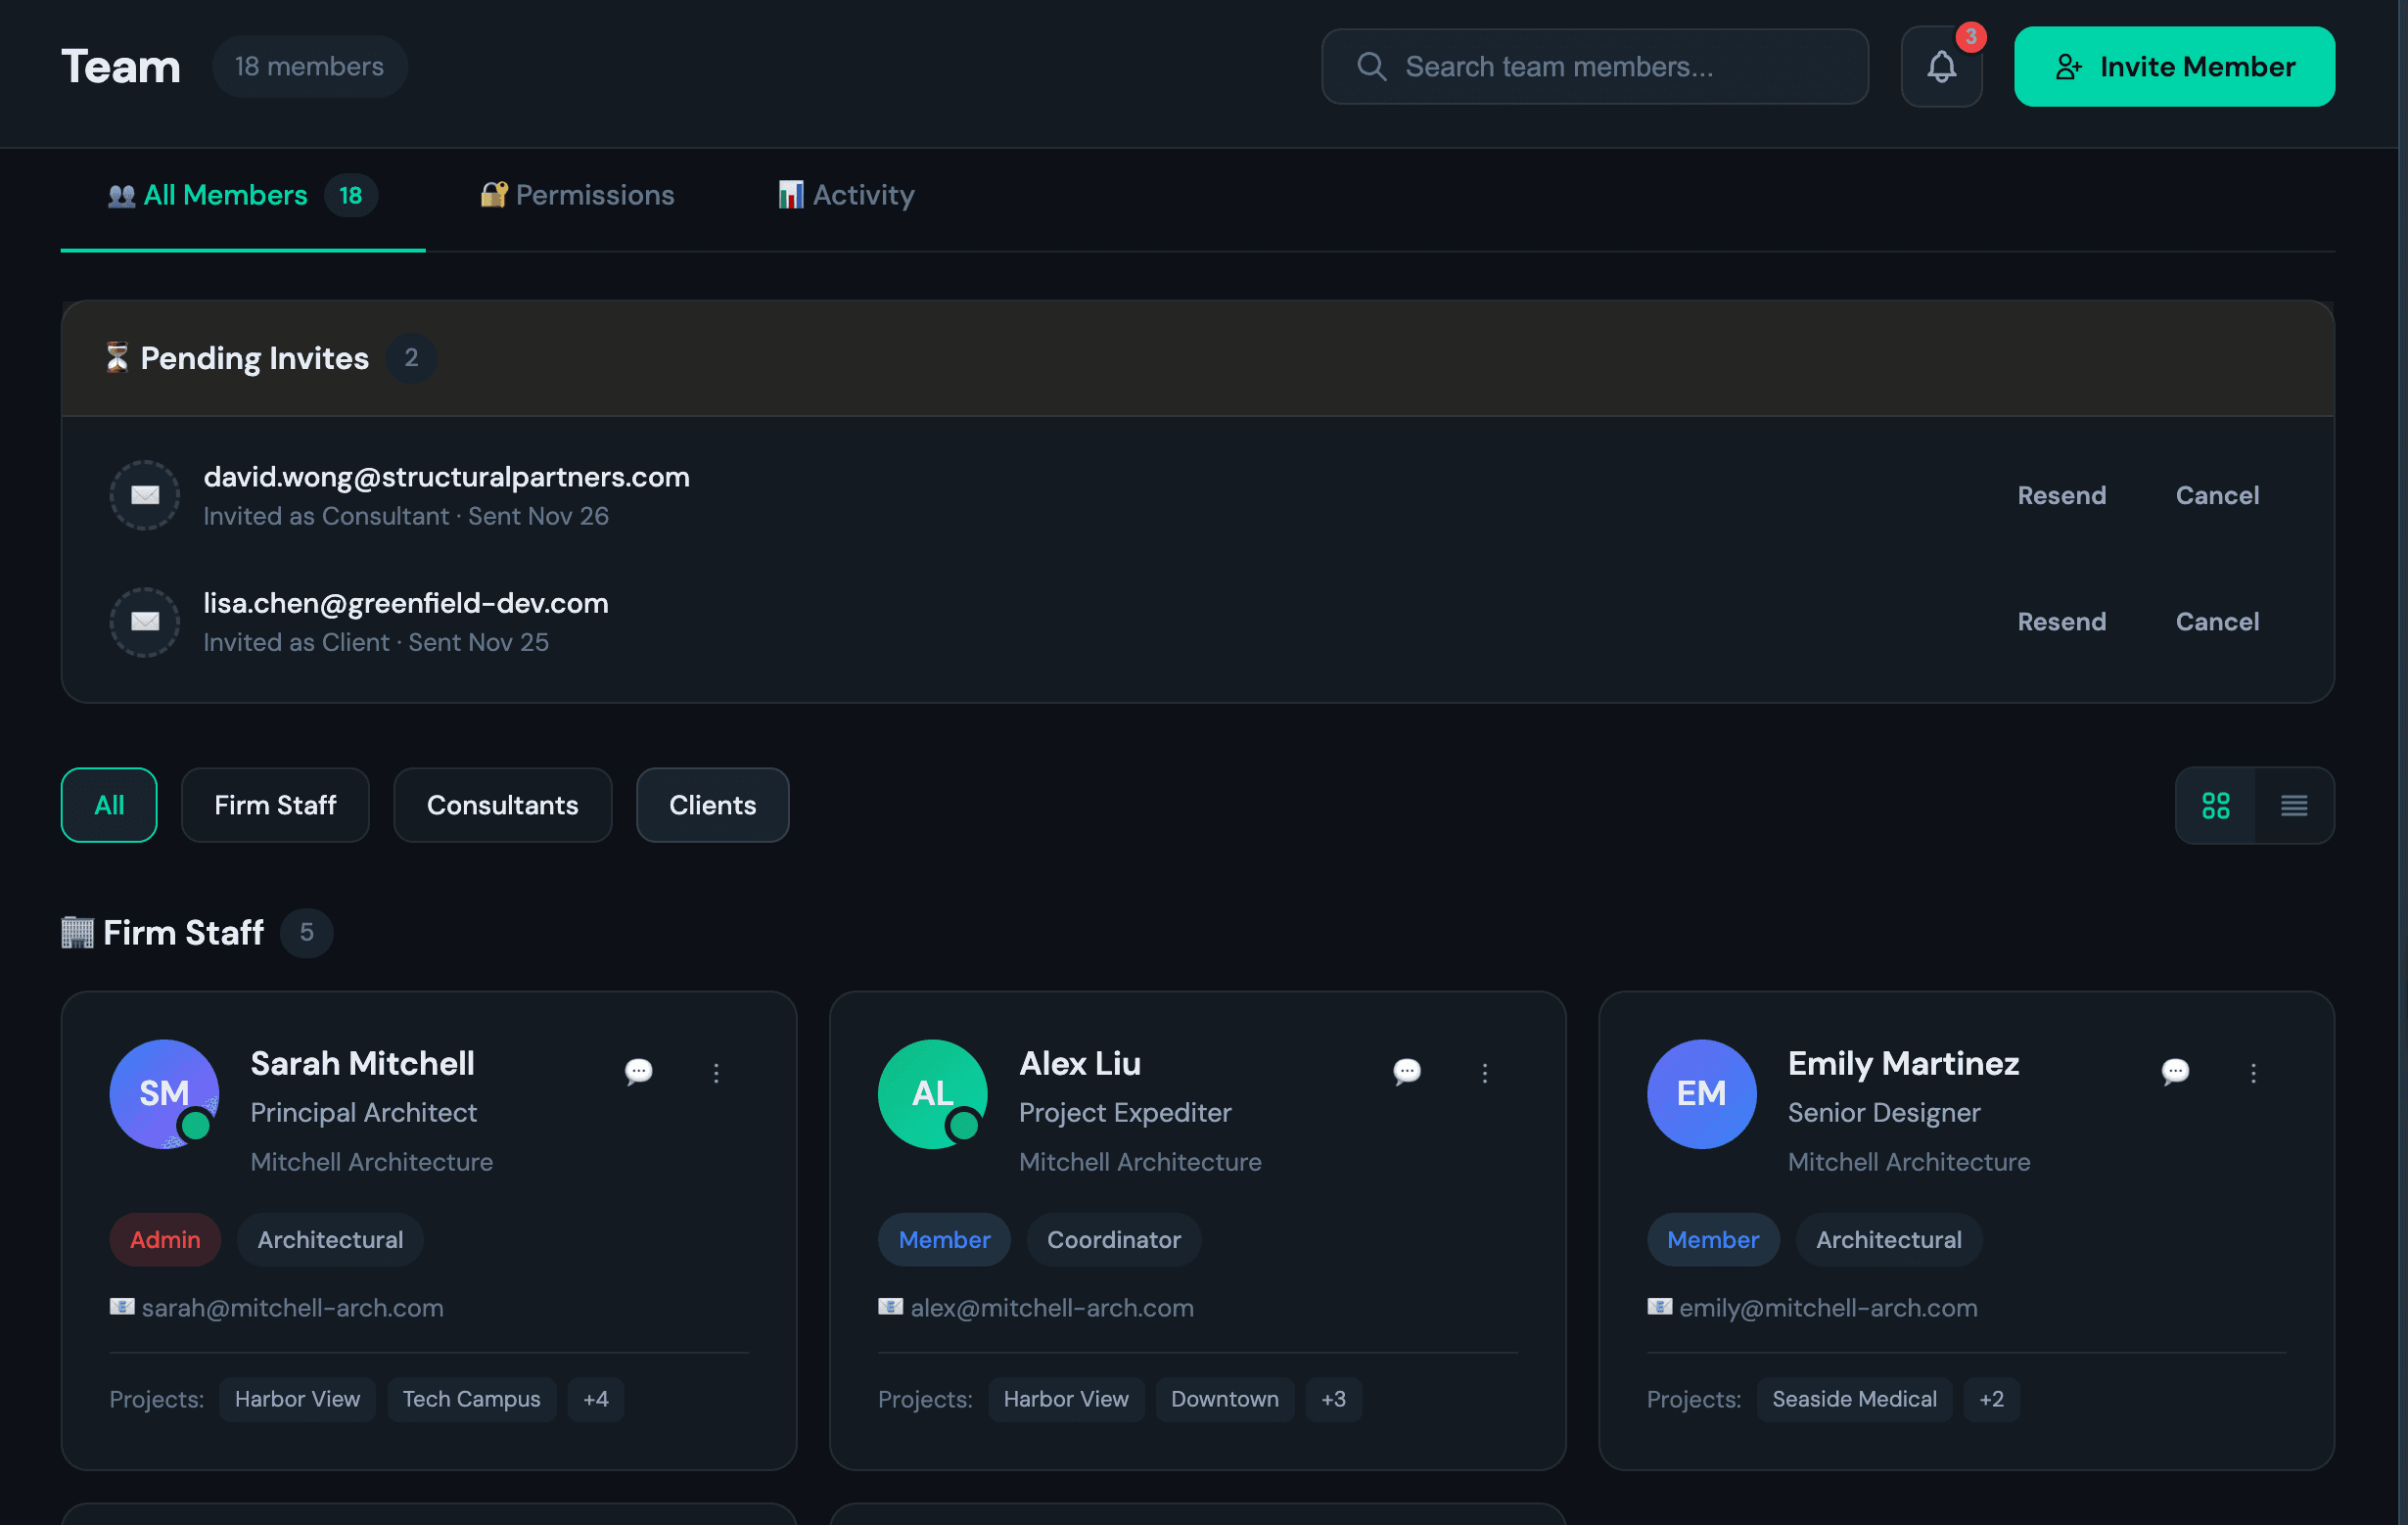Switch to the Permissions tab
Screen dimensions: 2408x1525
tap(577, 195)
